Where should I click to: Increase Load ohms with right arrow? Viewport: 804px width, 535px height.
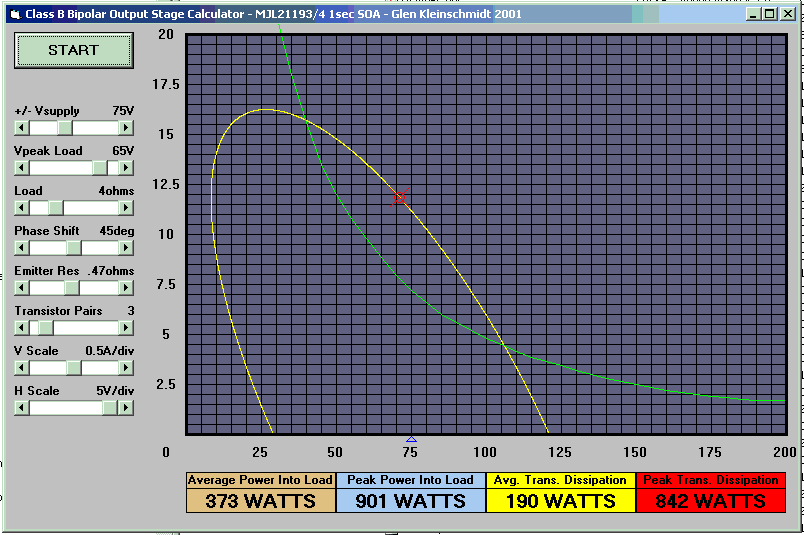(126, 208)
